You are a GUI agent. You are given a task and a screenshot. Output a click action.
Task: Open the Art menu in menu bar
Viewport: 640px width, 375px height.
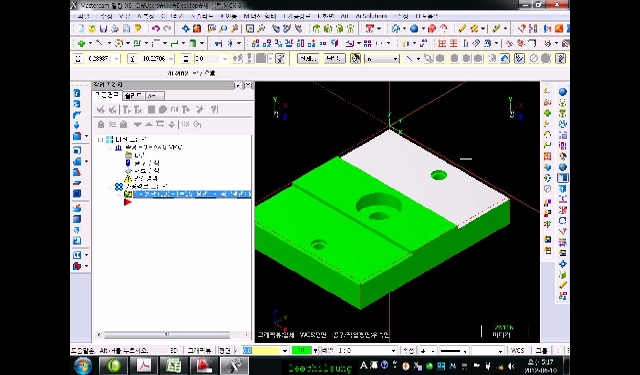coord(344,16)
